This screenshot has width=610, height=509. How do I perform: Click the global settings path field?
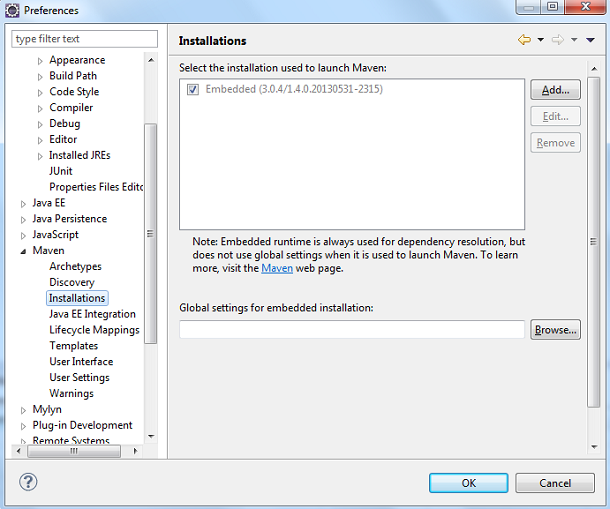(352, 330)
